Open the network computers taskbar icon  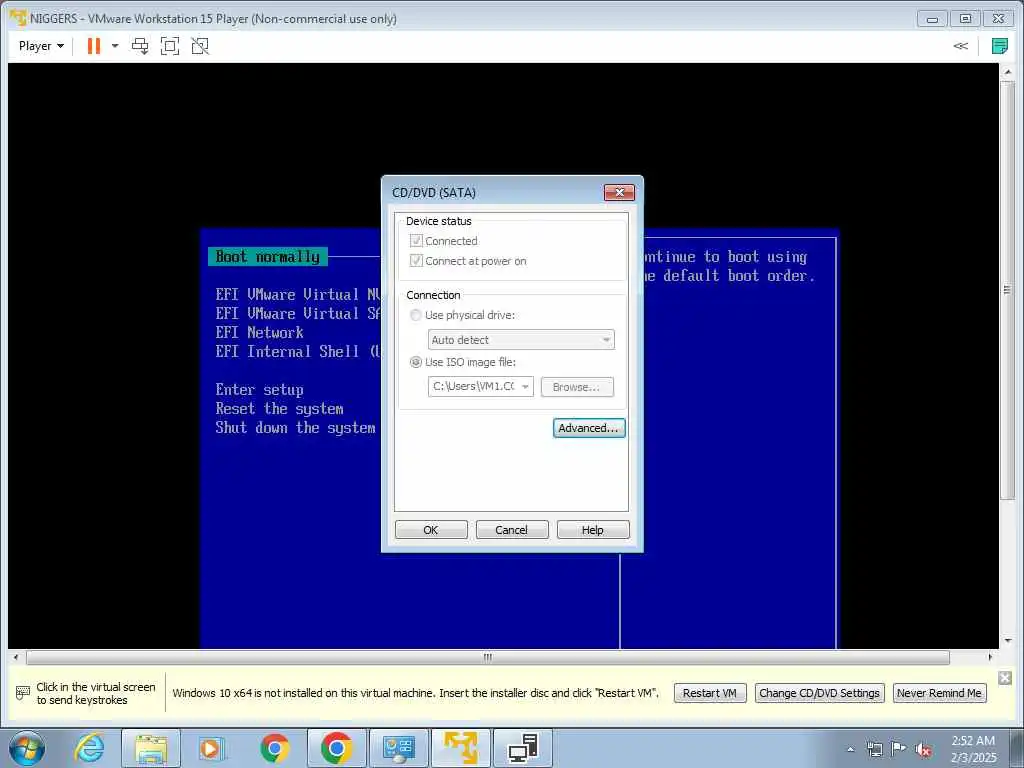pyautogui.click(x=522, y=748)
